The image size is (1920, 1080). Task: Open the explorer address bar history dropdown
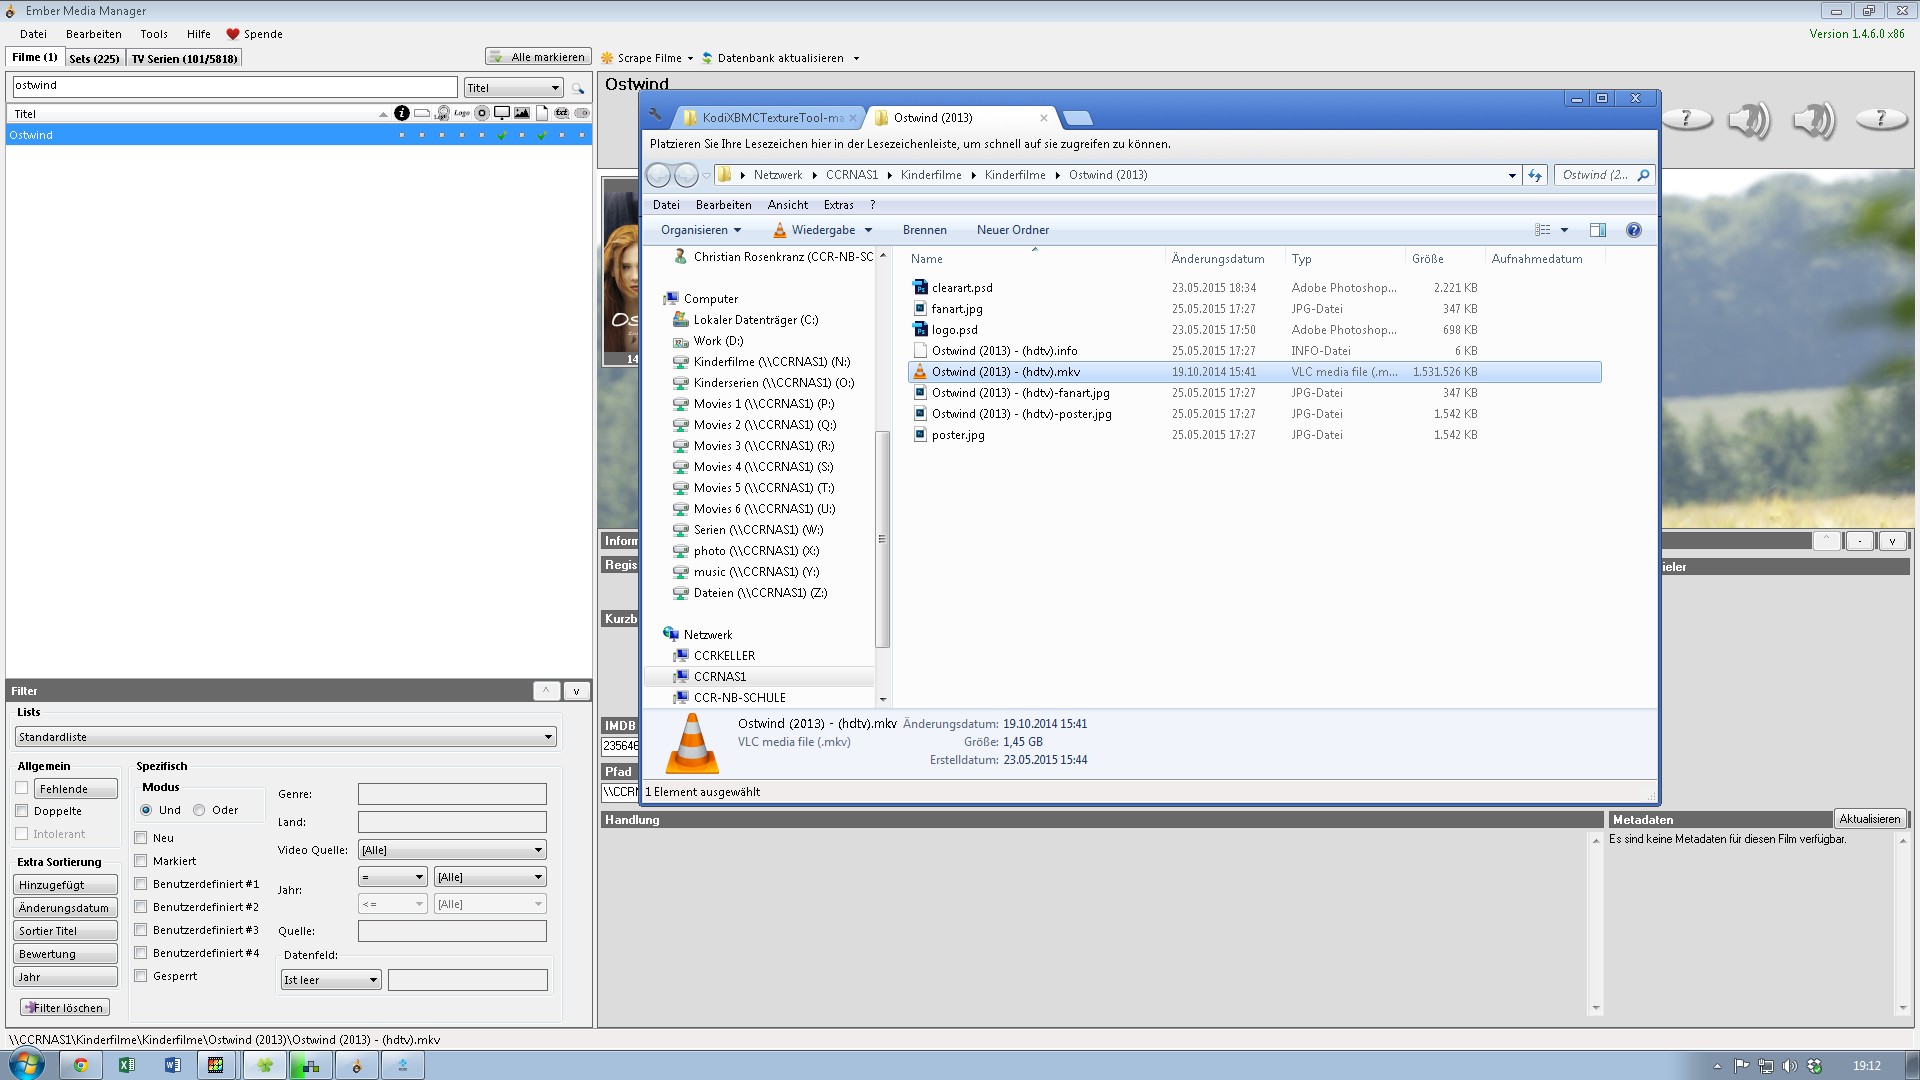[1512, 175]
